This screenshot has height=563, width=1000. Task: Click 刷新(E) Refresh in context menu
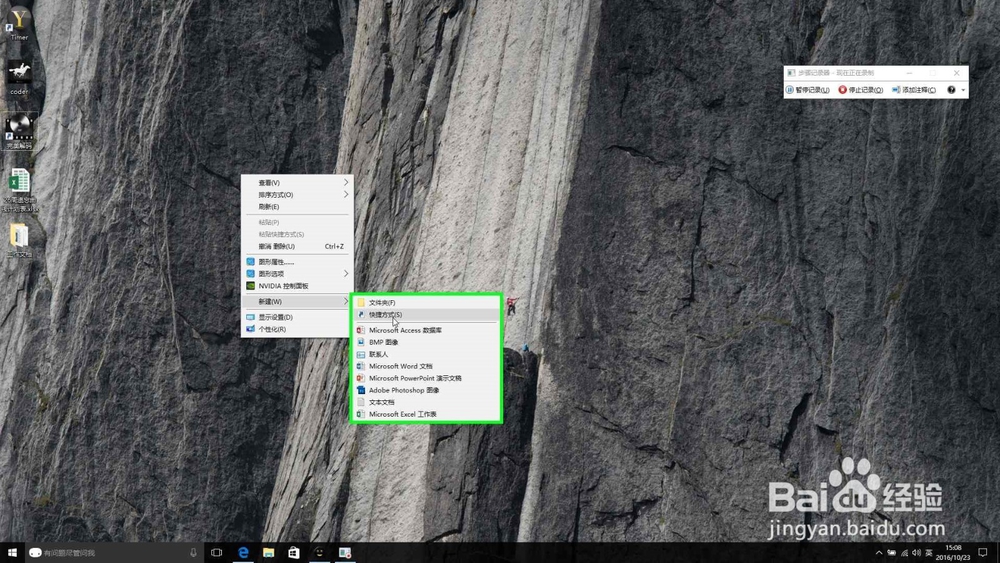coord(297,207)
